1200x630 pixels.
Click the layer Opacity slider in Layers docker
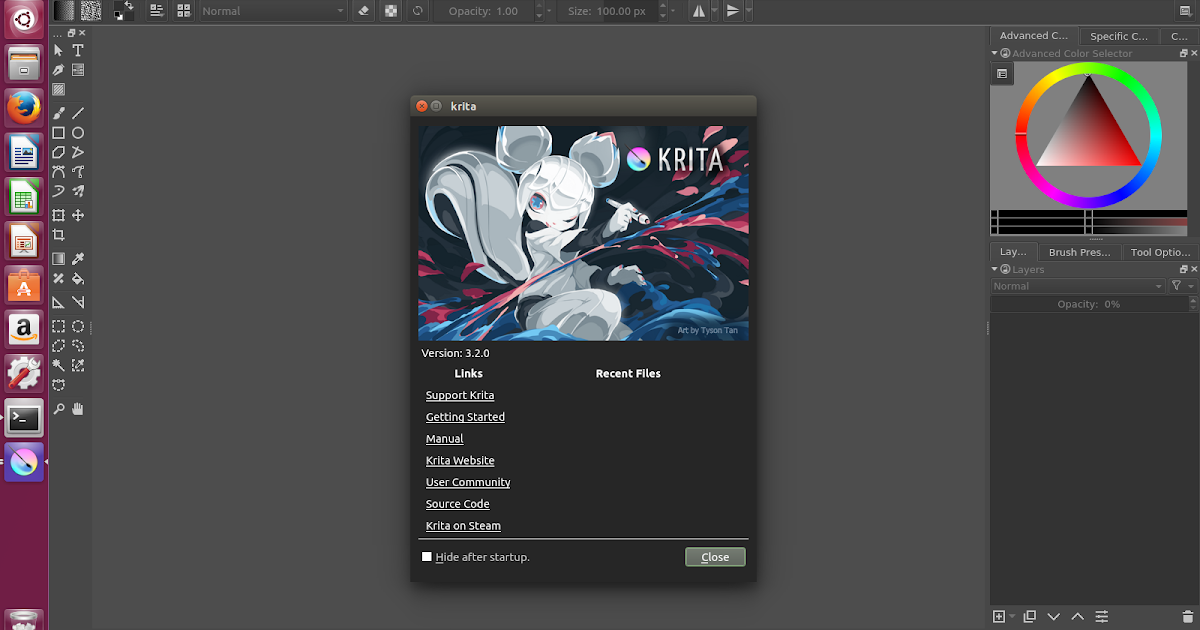coord(1089,304)
